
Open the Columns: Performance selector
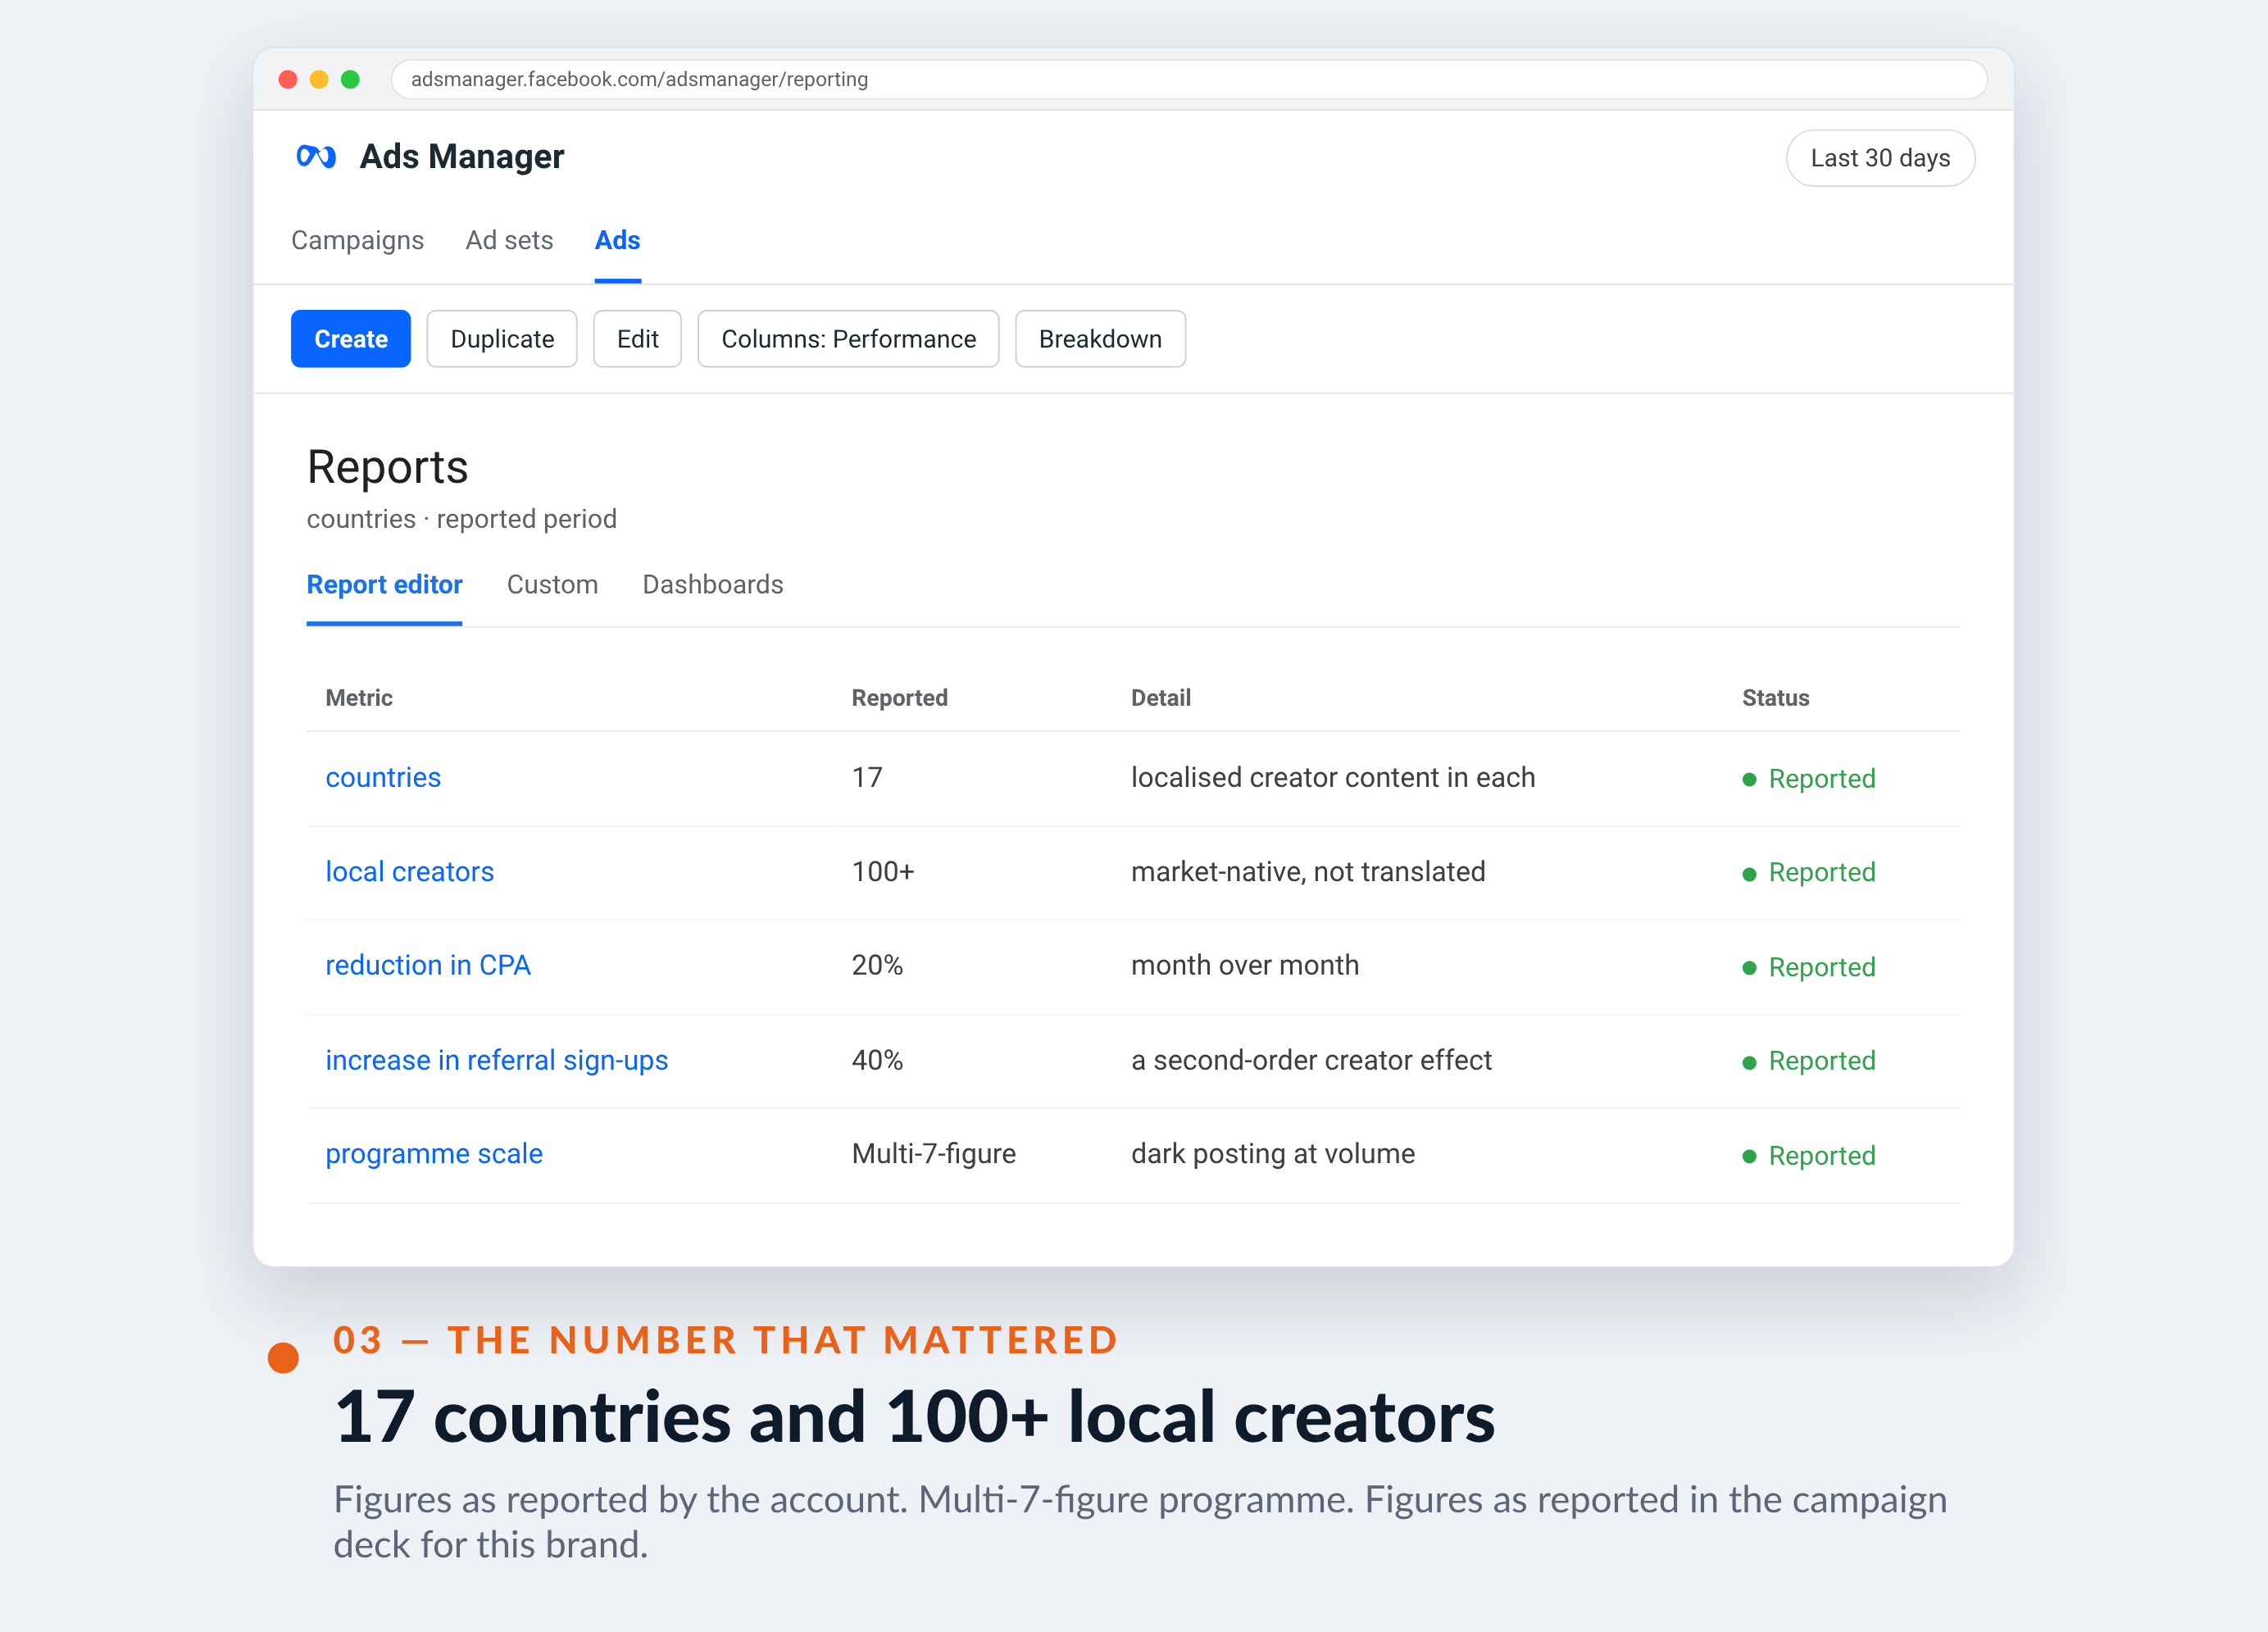click(848, 339)
